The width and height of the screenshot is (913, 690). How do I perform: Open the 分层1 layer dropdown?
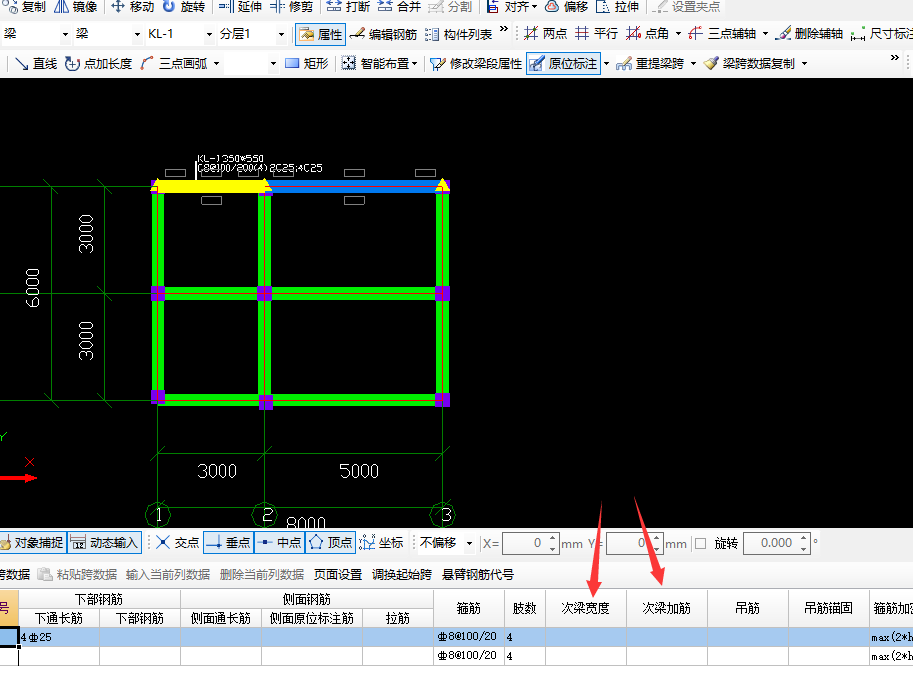point(281,34)
